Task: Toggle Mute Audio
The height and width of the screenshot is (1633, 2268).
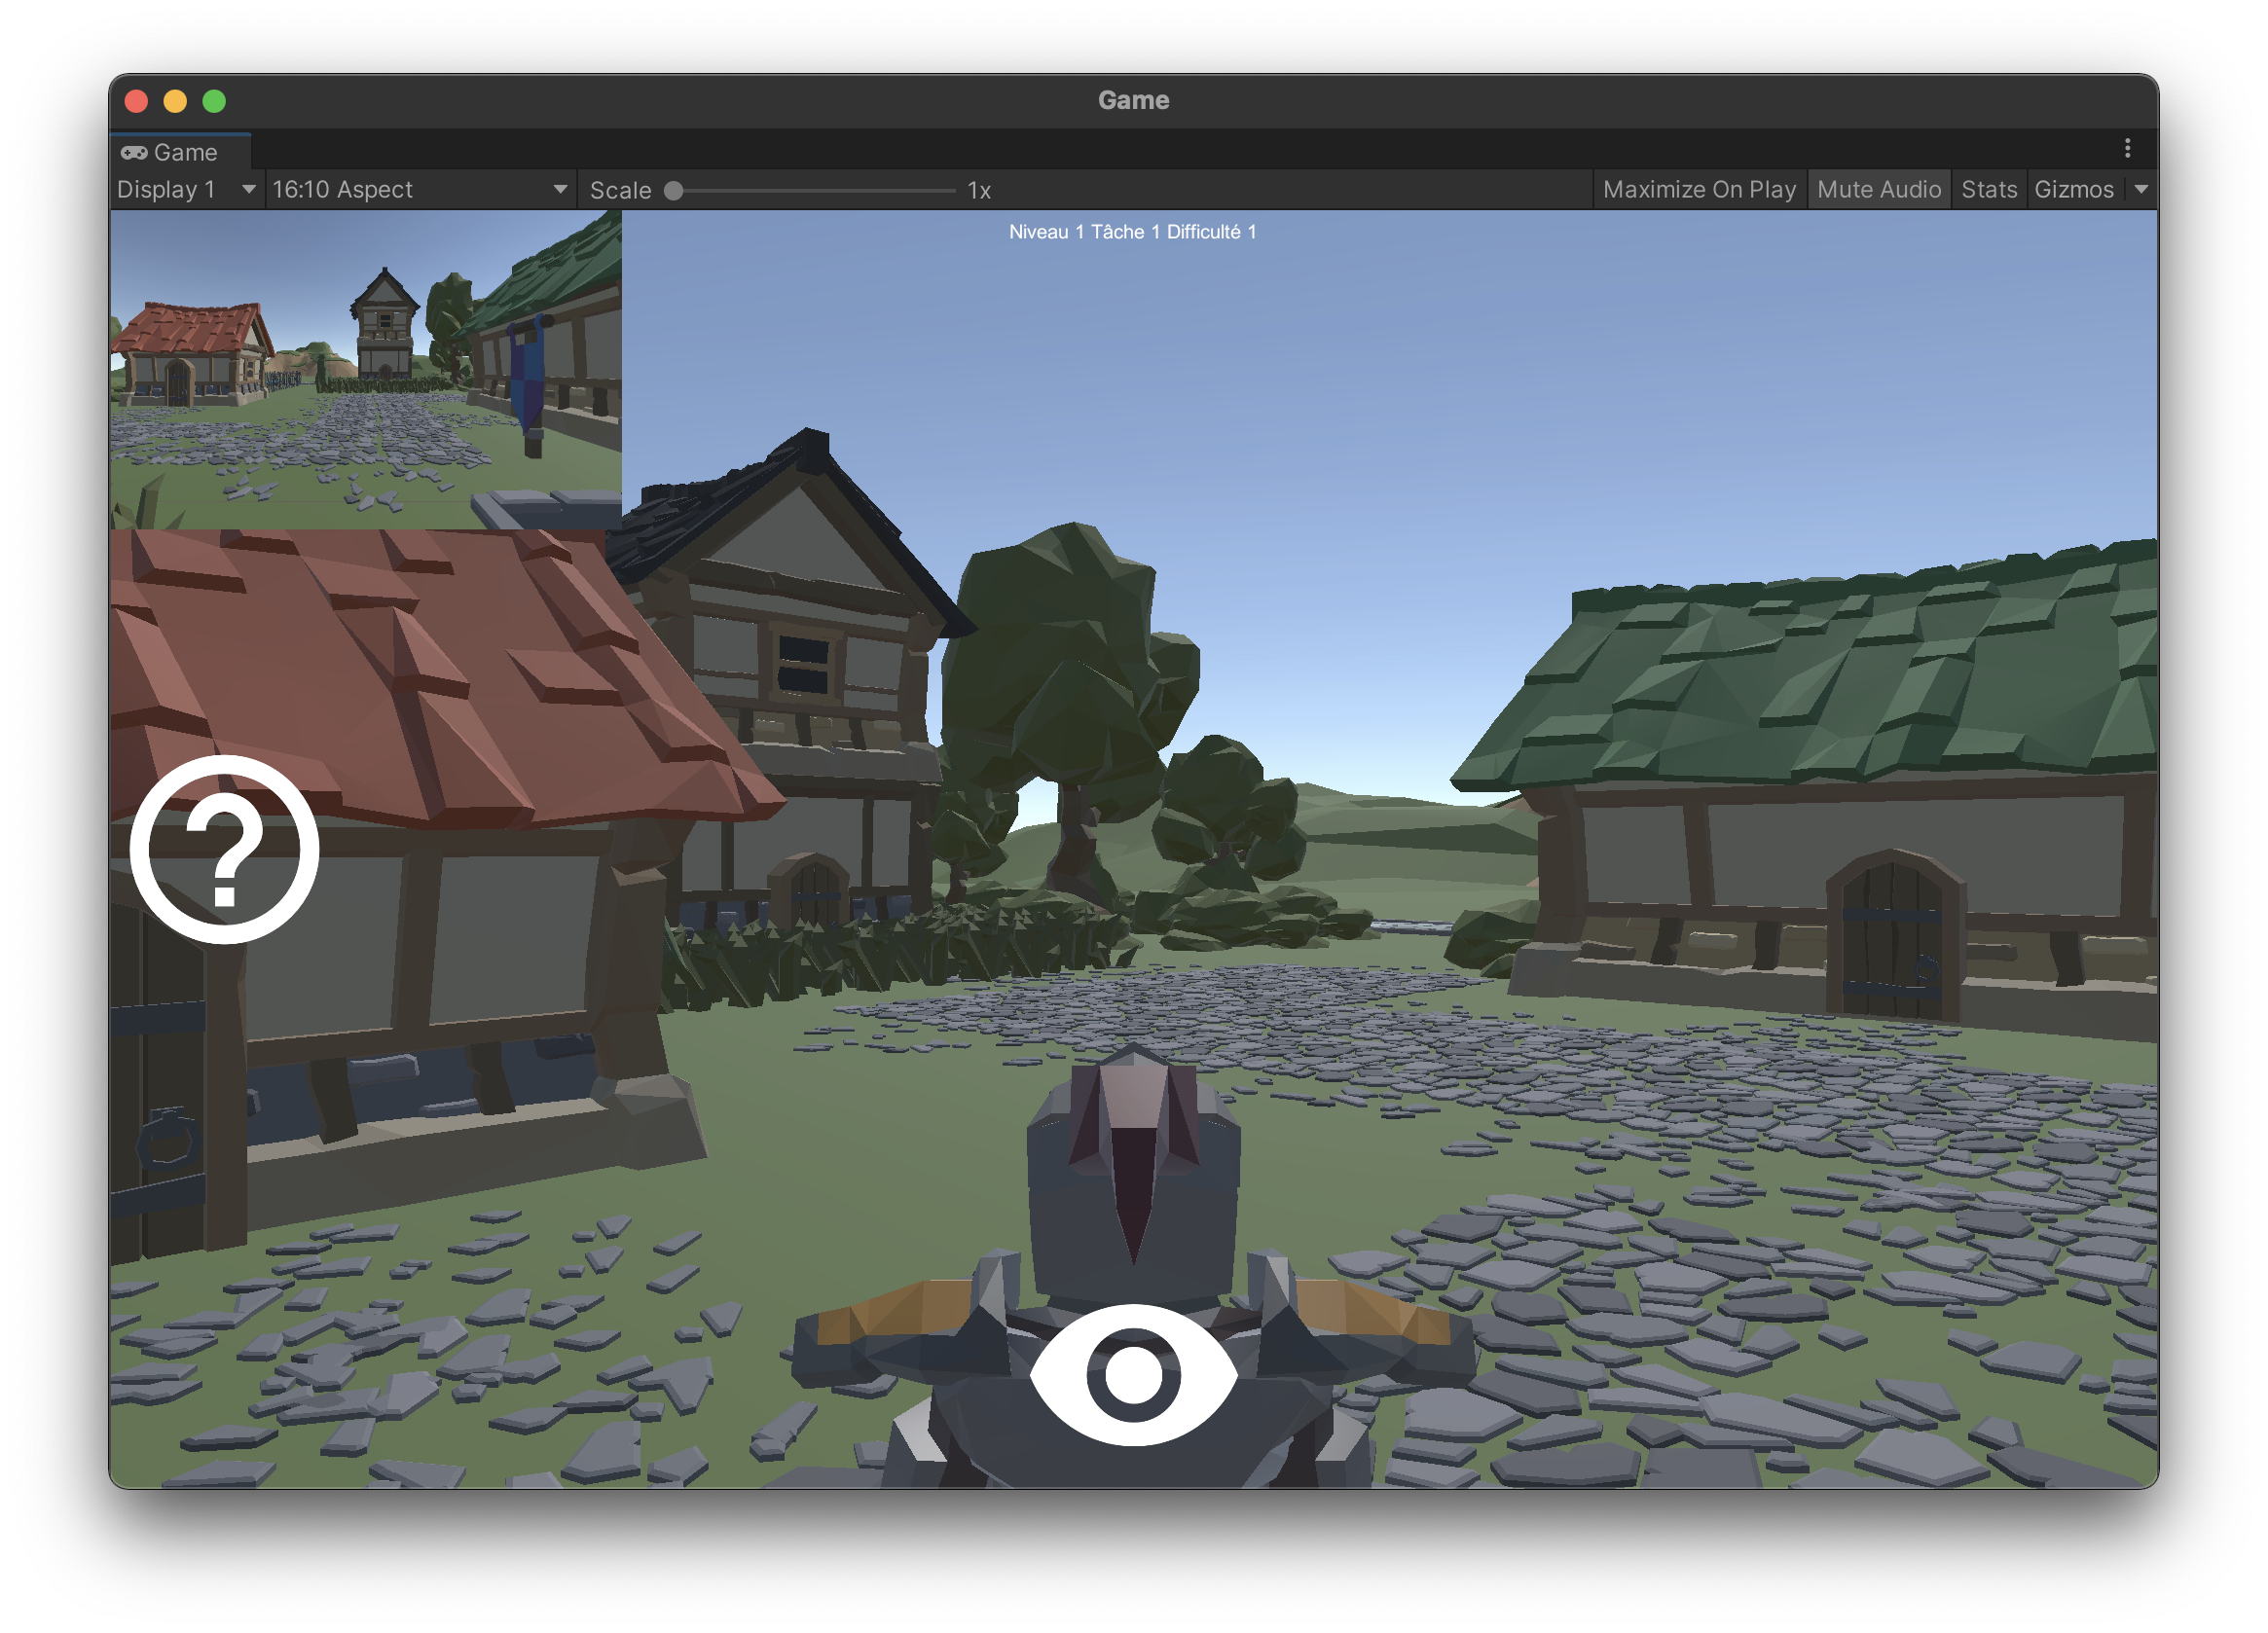Action: [1878, 190]
